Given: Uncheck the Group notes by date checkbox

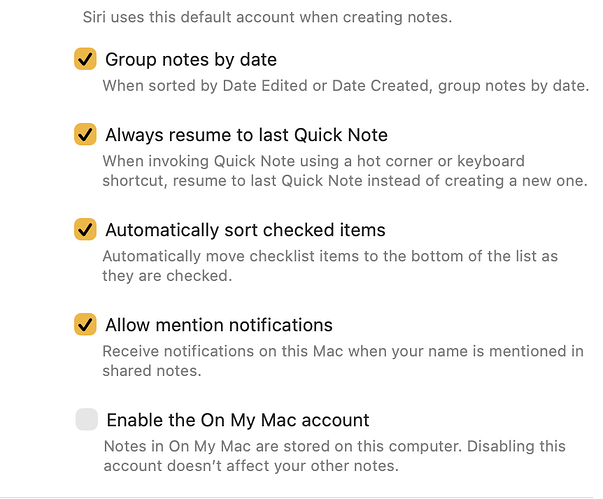Looking at the screenshot, I should coord(85,60).
